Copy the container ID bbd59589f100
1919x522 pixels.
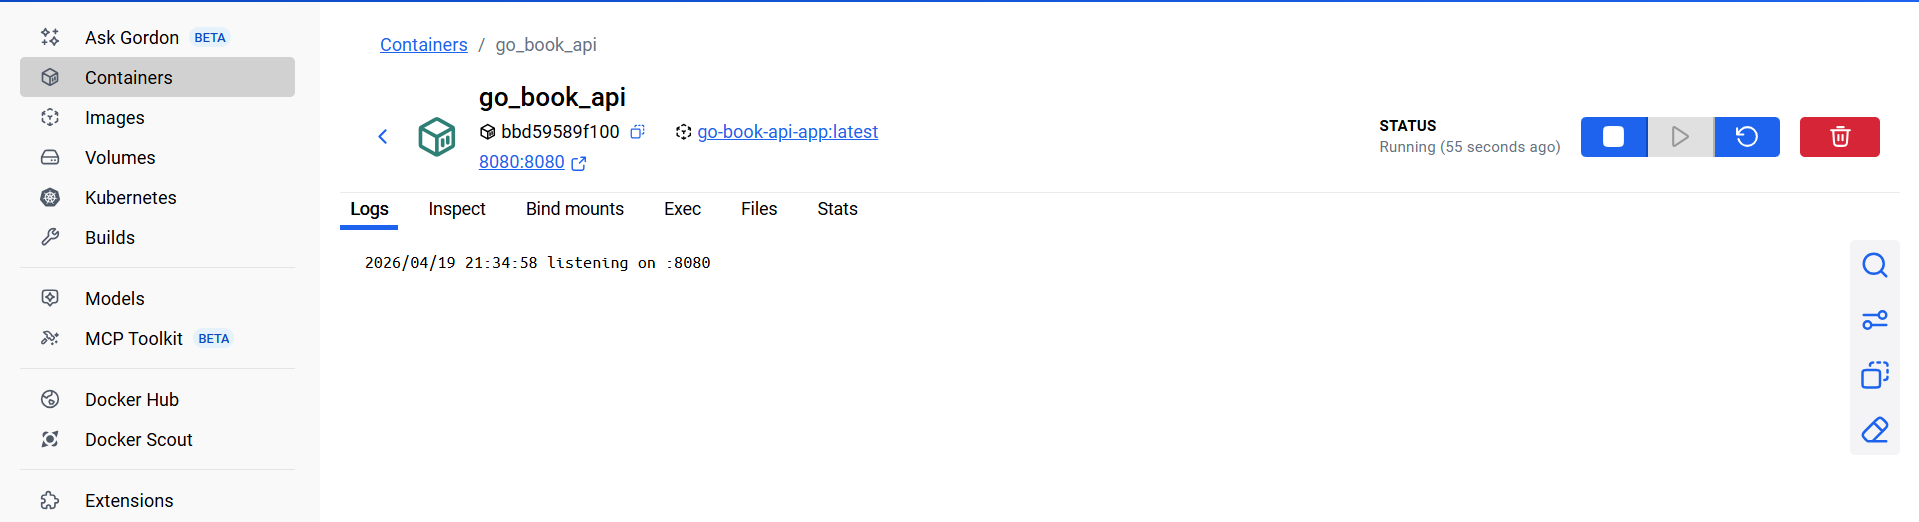tap(637, 132)
